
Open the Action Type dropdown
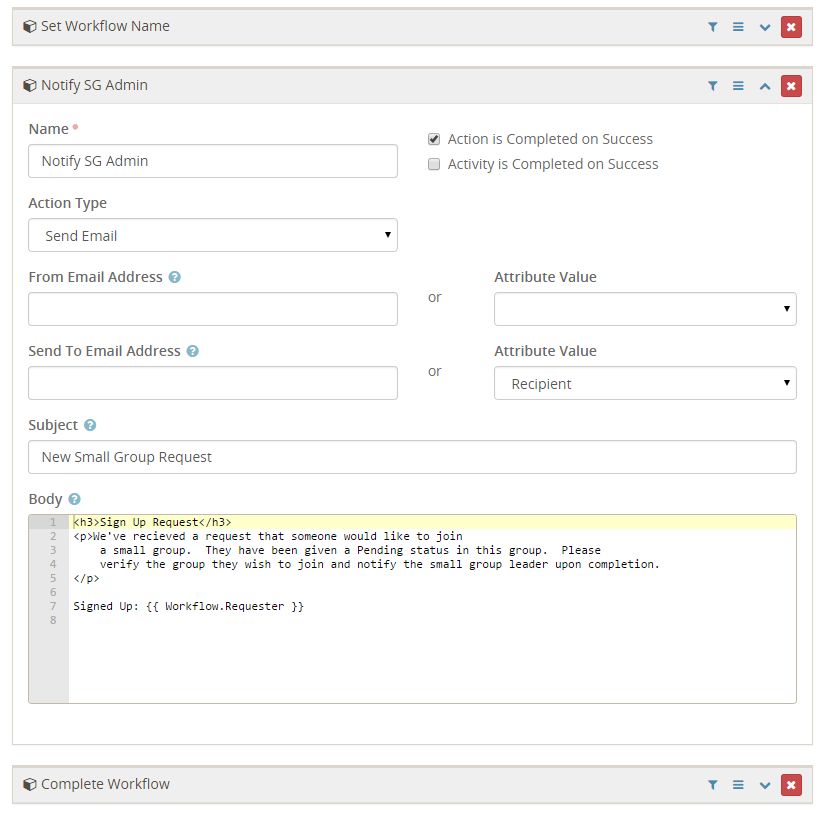pos(213,235)
